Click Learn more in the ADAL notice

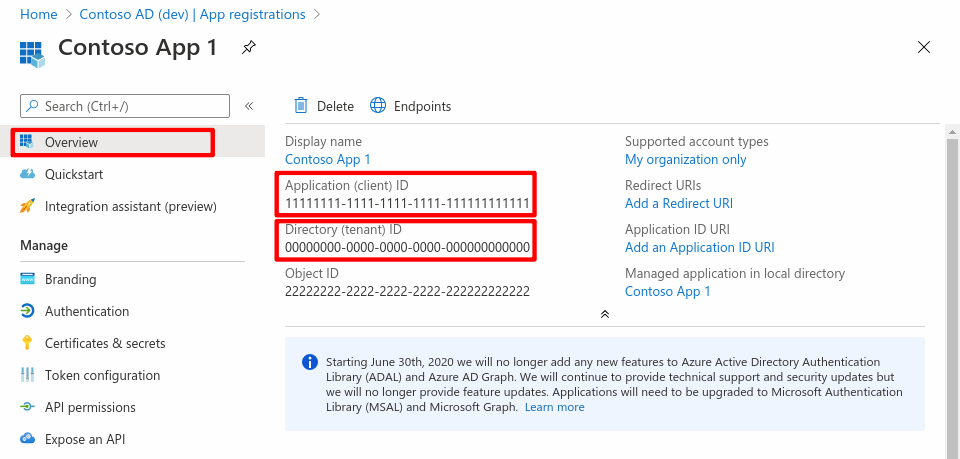pyautogui.click(x=555, y=407)
